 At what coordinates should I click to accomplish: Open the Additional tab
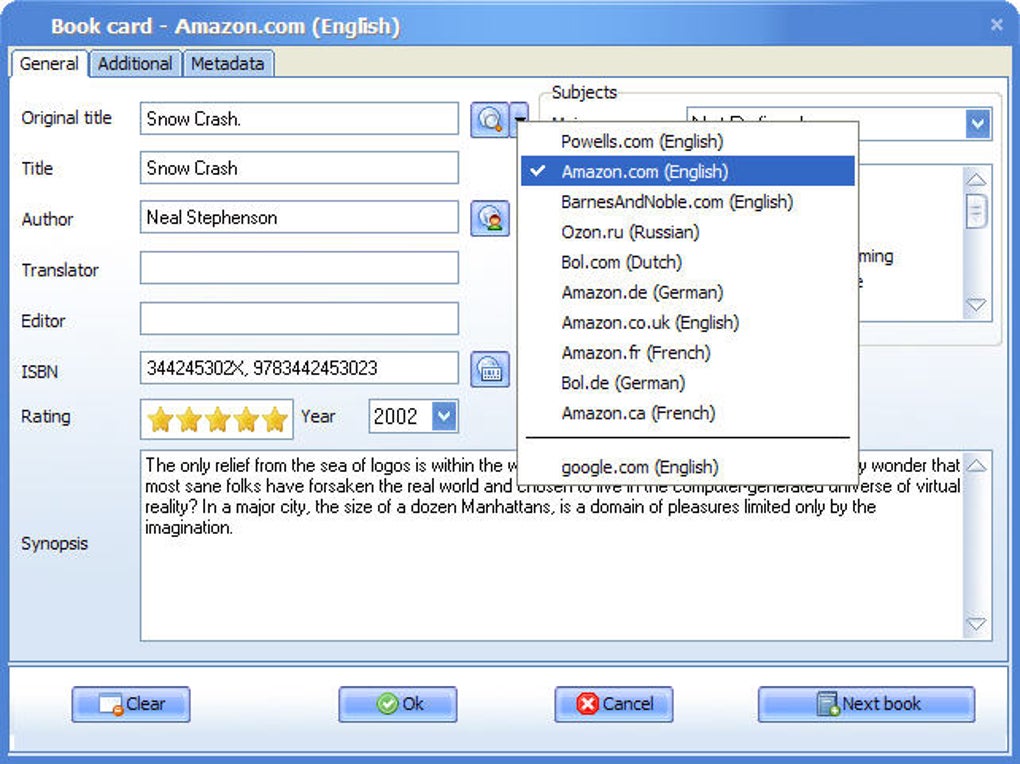135,64
